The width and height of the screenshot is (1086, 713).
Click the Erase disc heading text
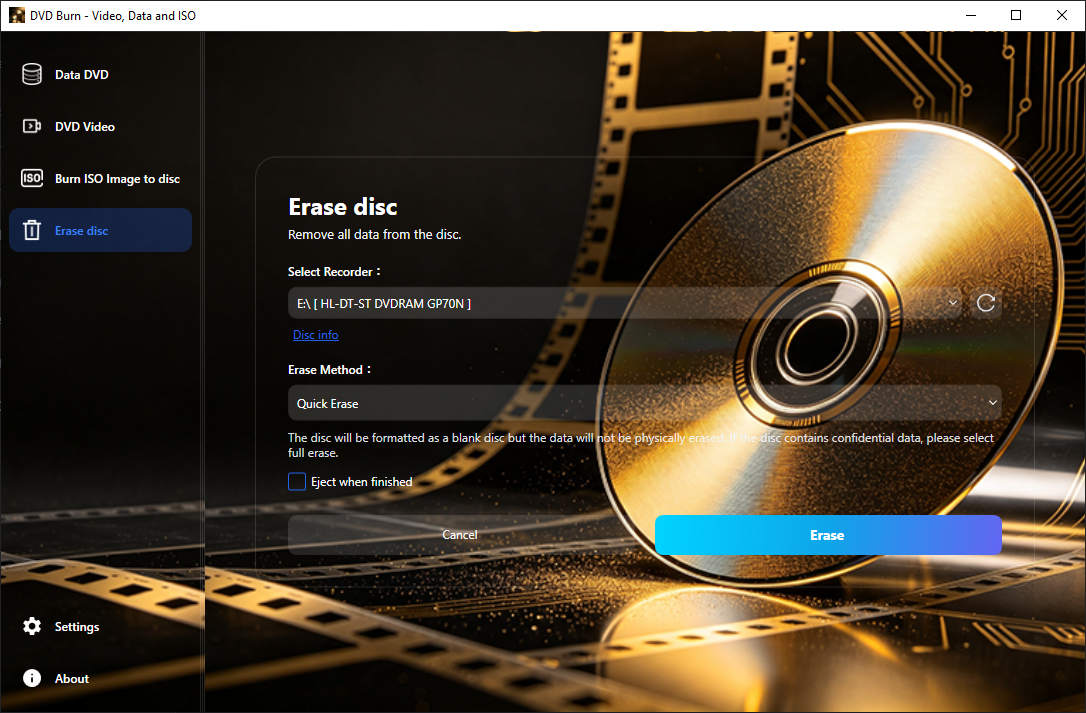click(x=343, y=206)
